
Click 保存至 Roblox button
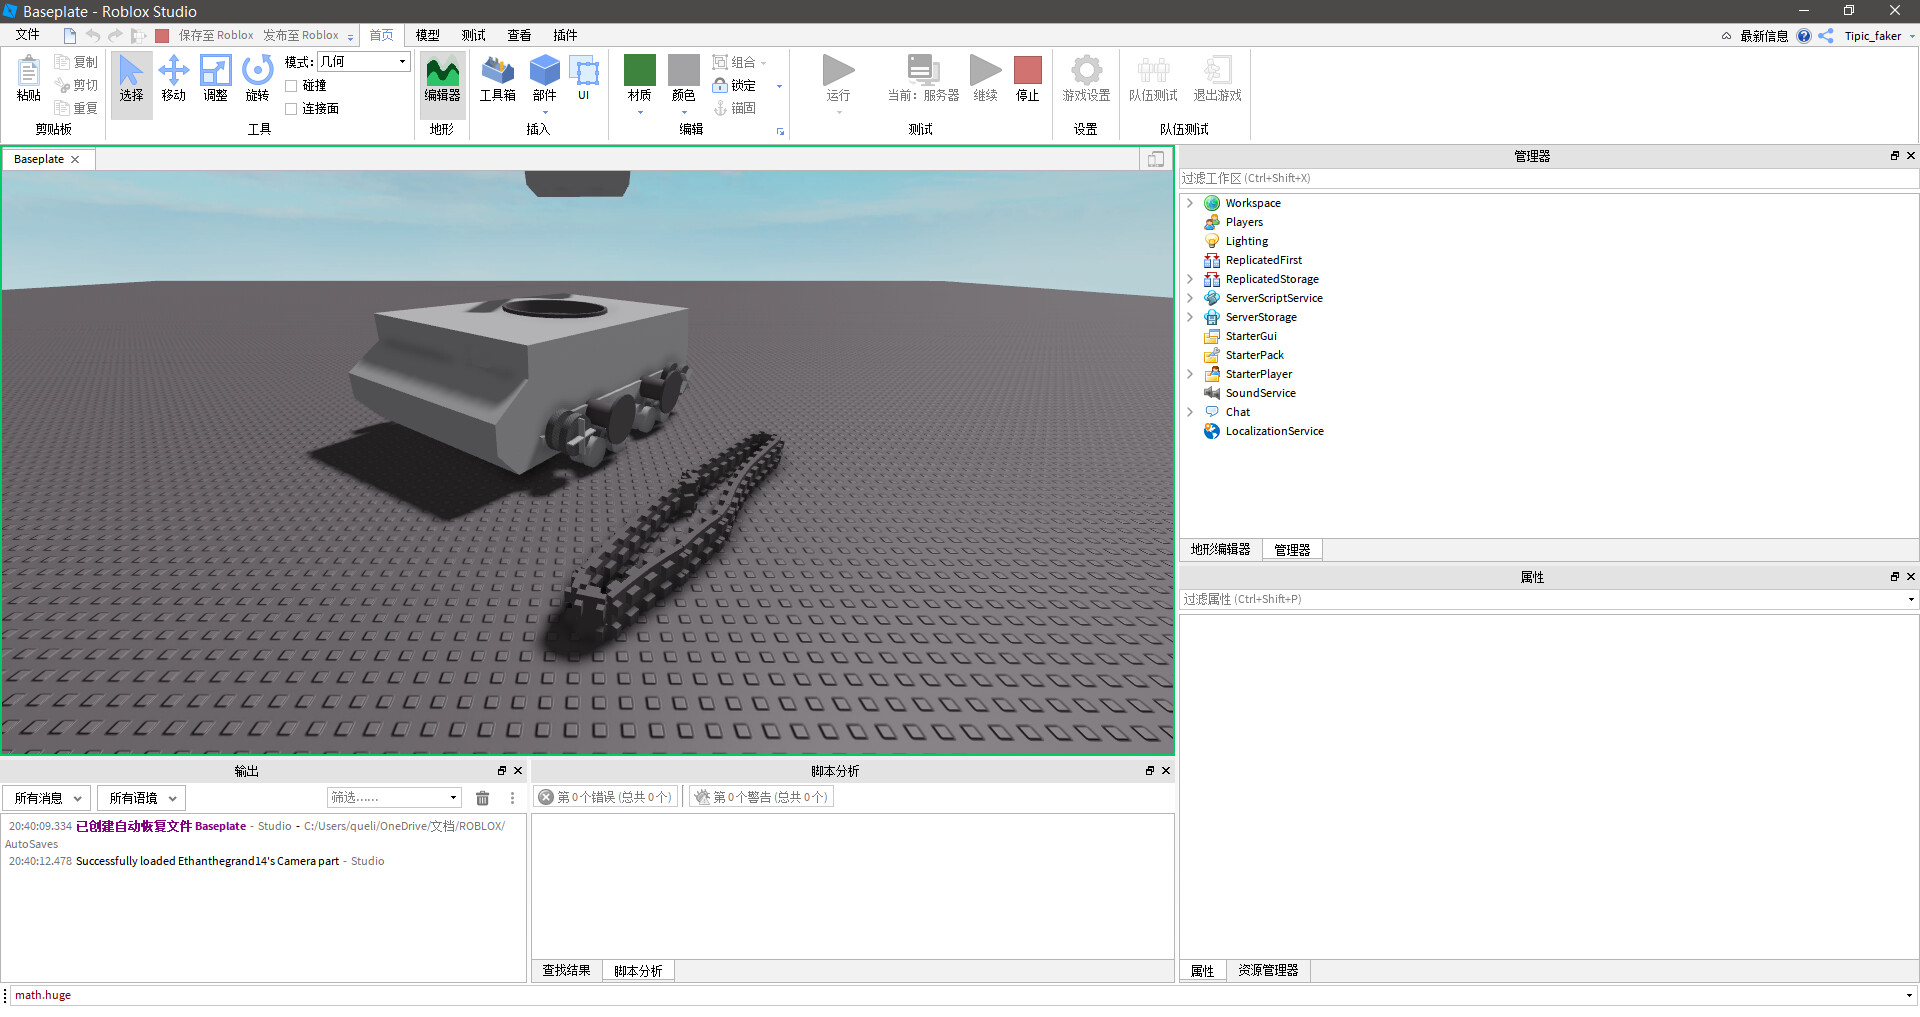(x=217, y=35)
